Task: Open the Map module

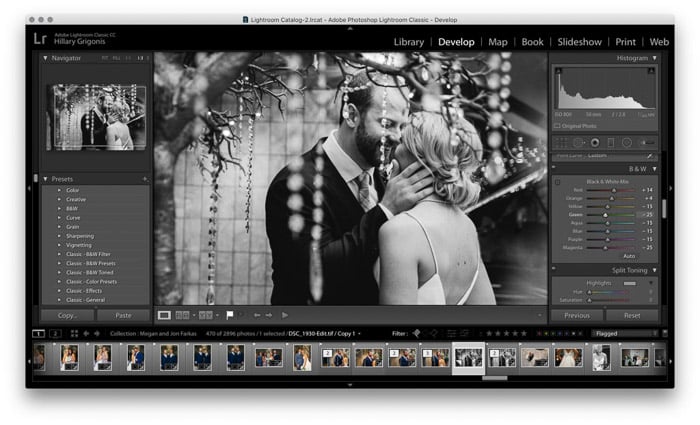Action: 497,42
